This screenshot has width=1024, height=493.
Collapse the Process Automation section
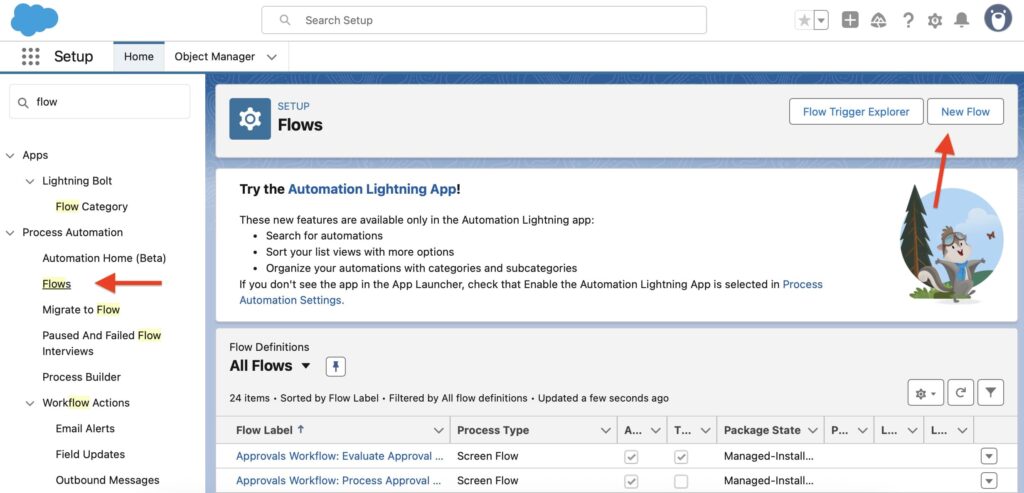(x=10, y=232)
